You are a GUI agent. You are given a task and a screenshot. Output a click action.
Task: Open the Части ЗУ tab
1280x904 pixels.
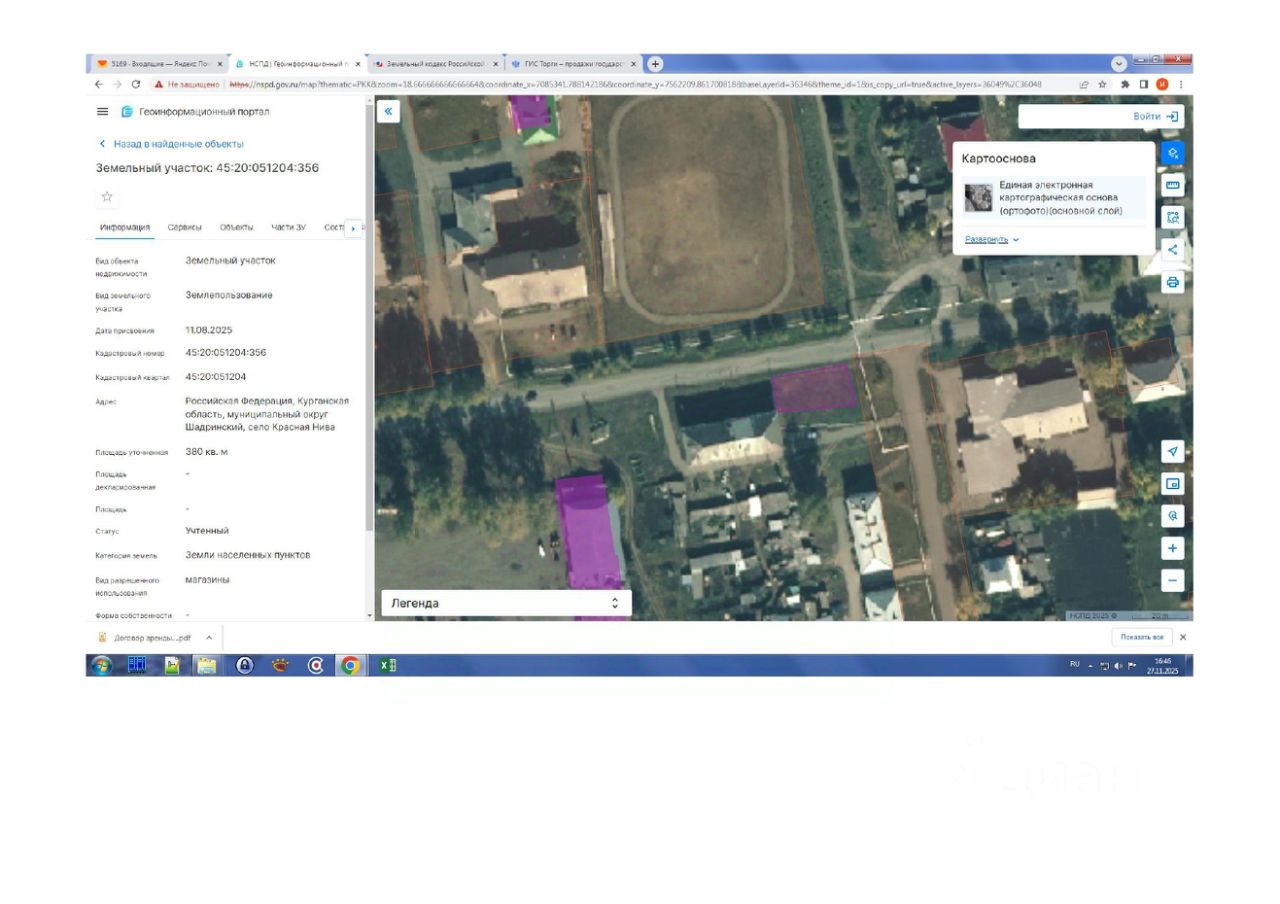[288, 228]
